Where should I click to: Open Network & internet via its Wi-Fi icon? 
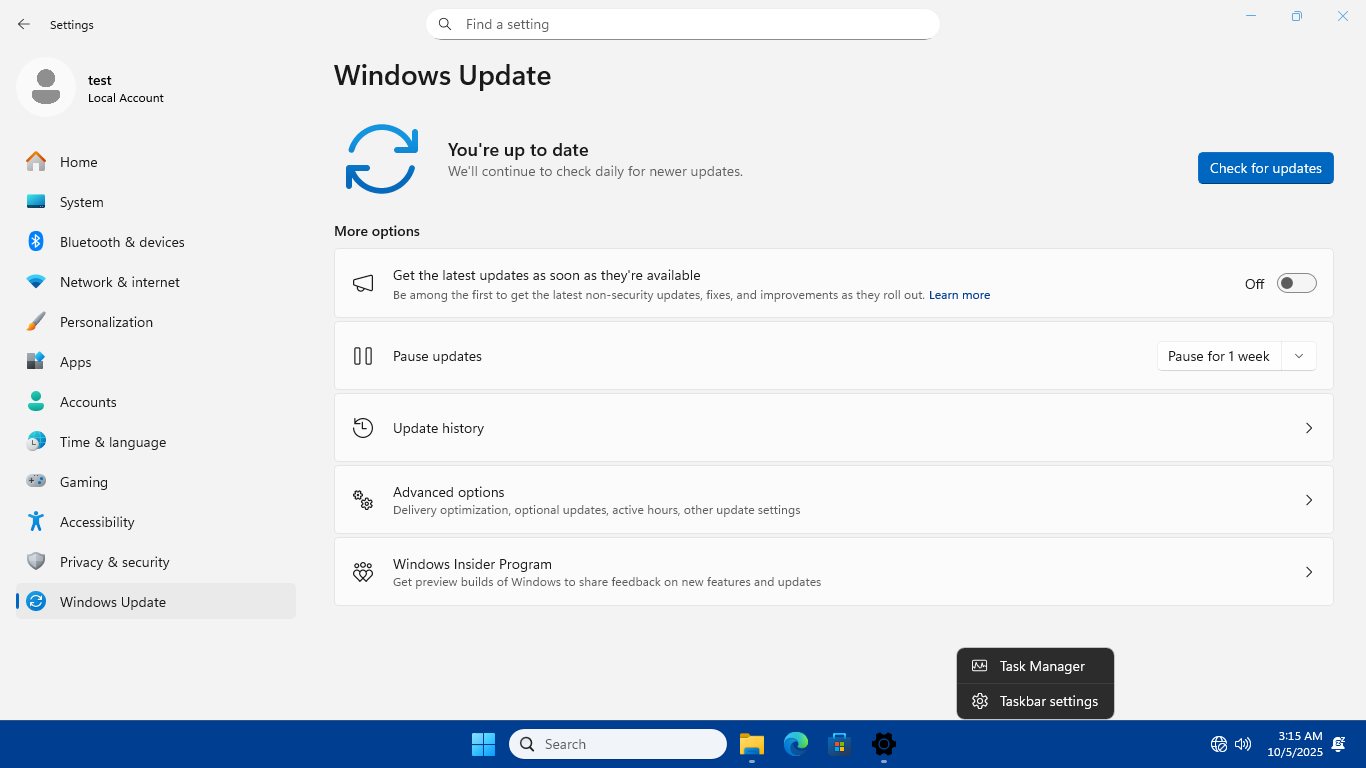(36, 282)
